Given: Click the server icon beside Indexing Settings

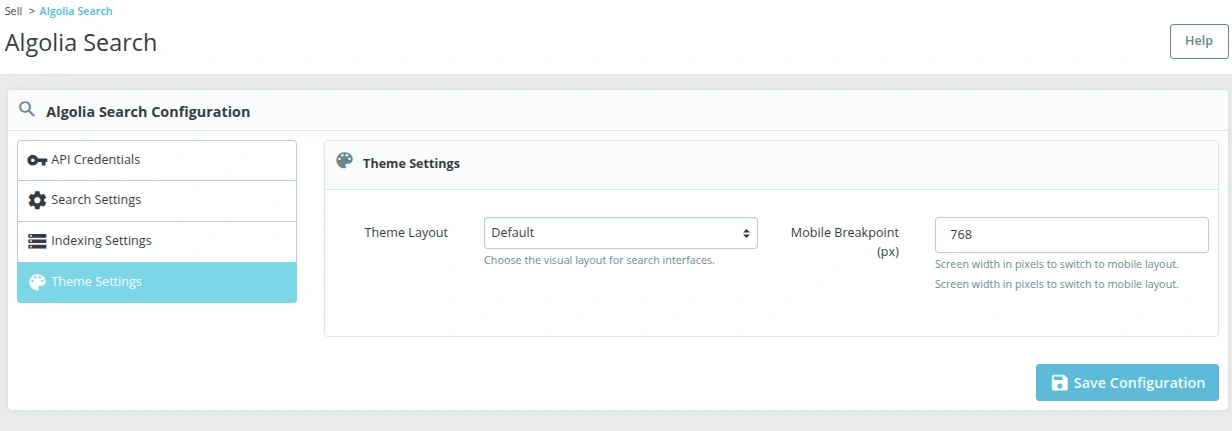Looking at the screenshot, I should pos(37,241).
